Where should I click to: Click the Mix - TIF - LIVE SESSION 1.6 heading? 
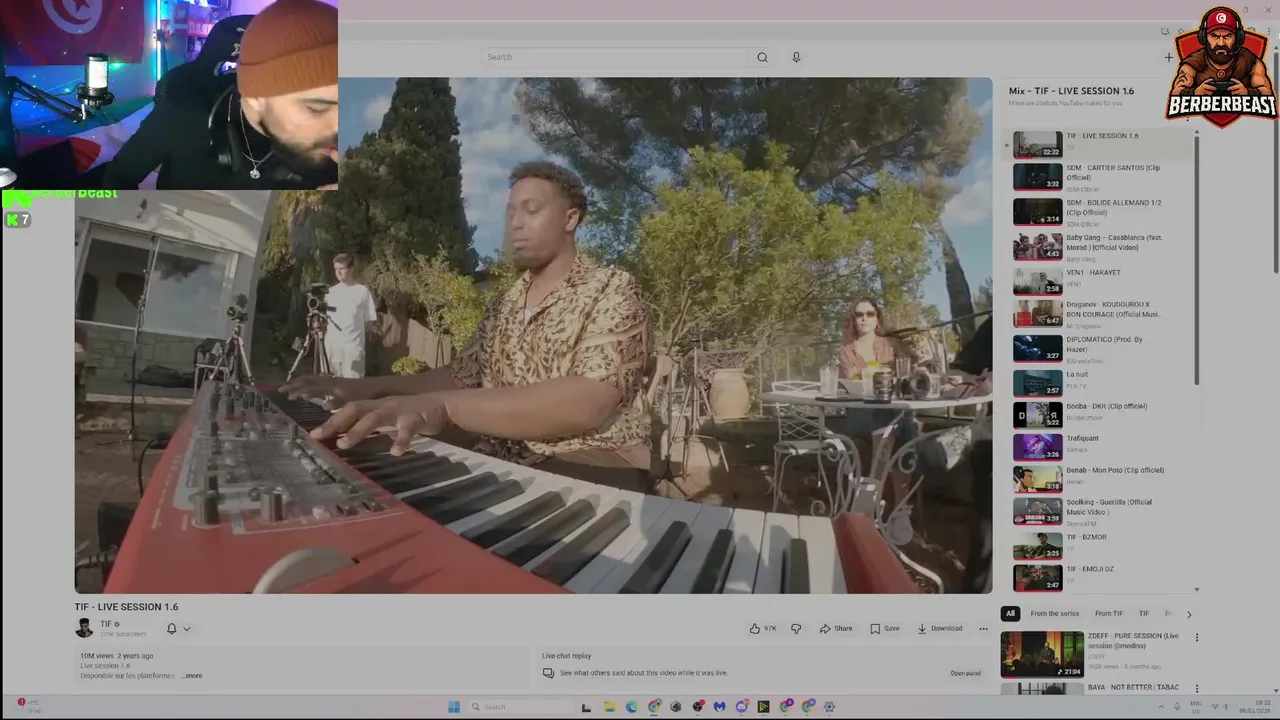[x=1071, y=91]
